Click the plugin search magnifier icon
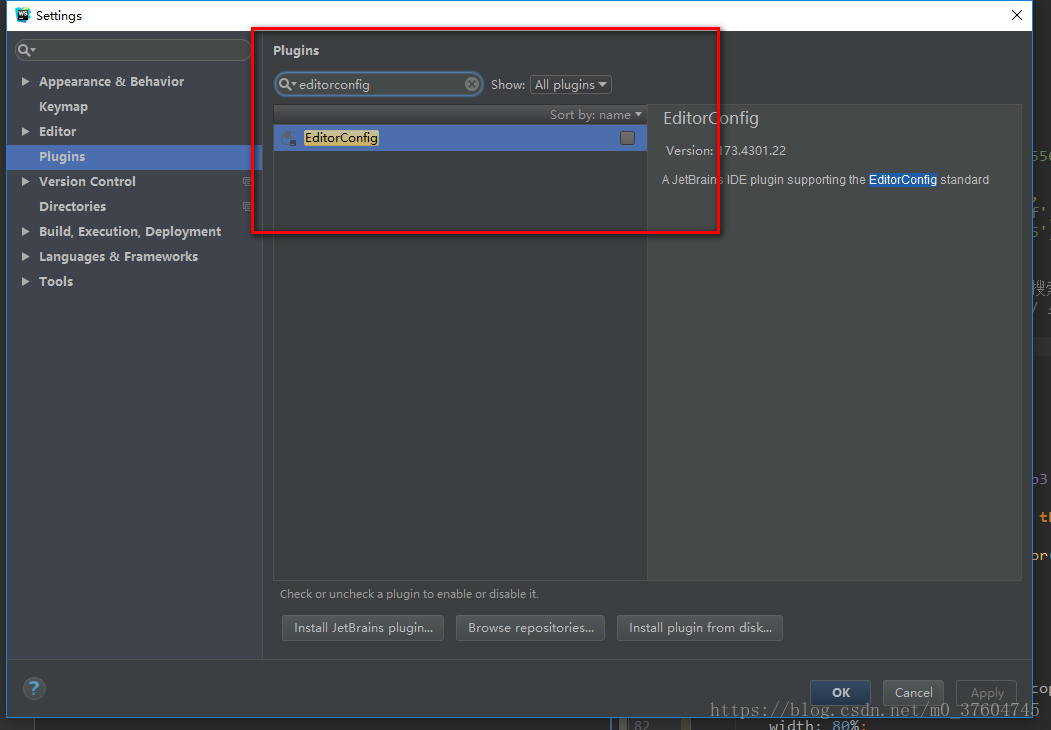Image resolution: width=1051 pixels, height=730 pixels. 287,84
